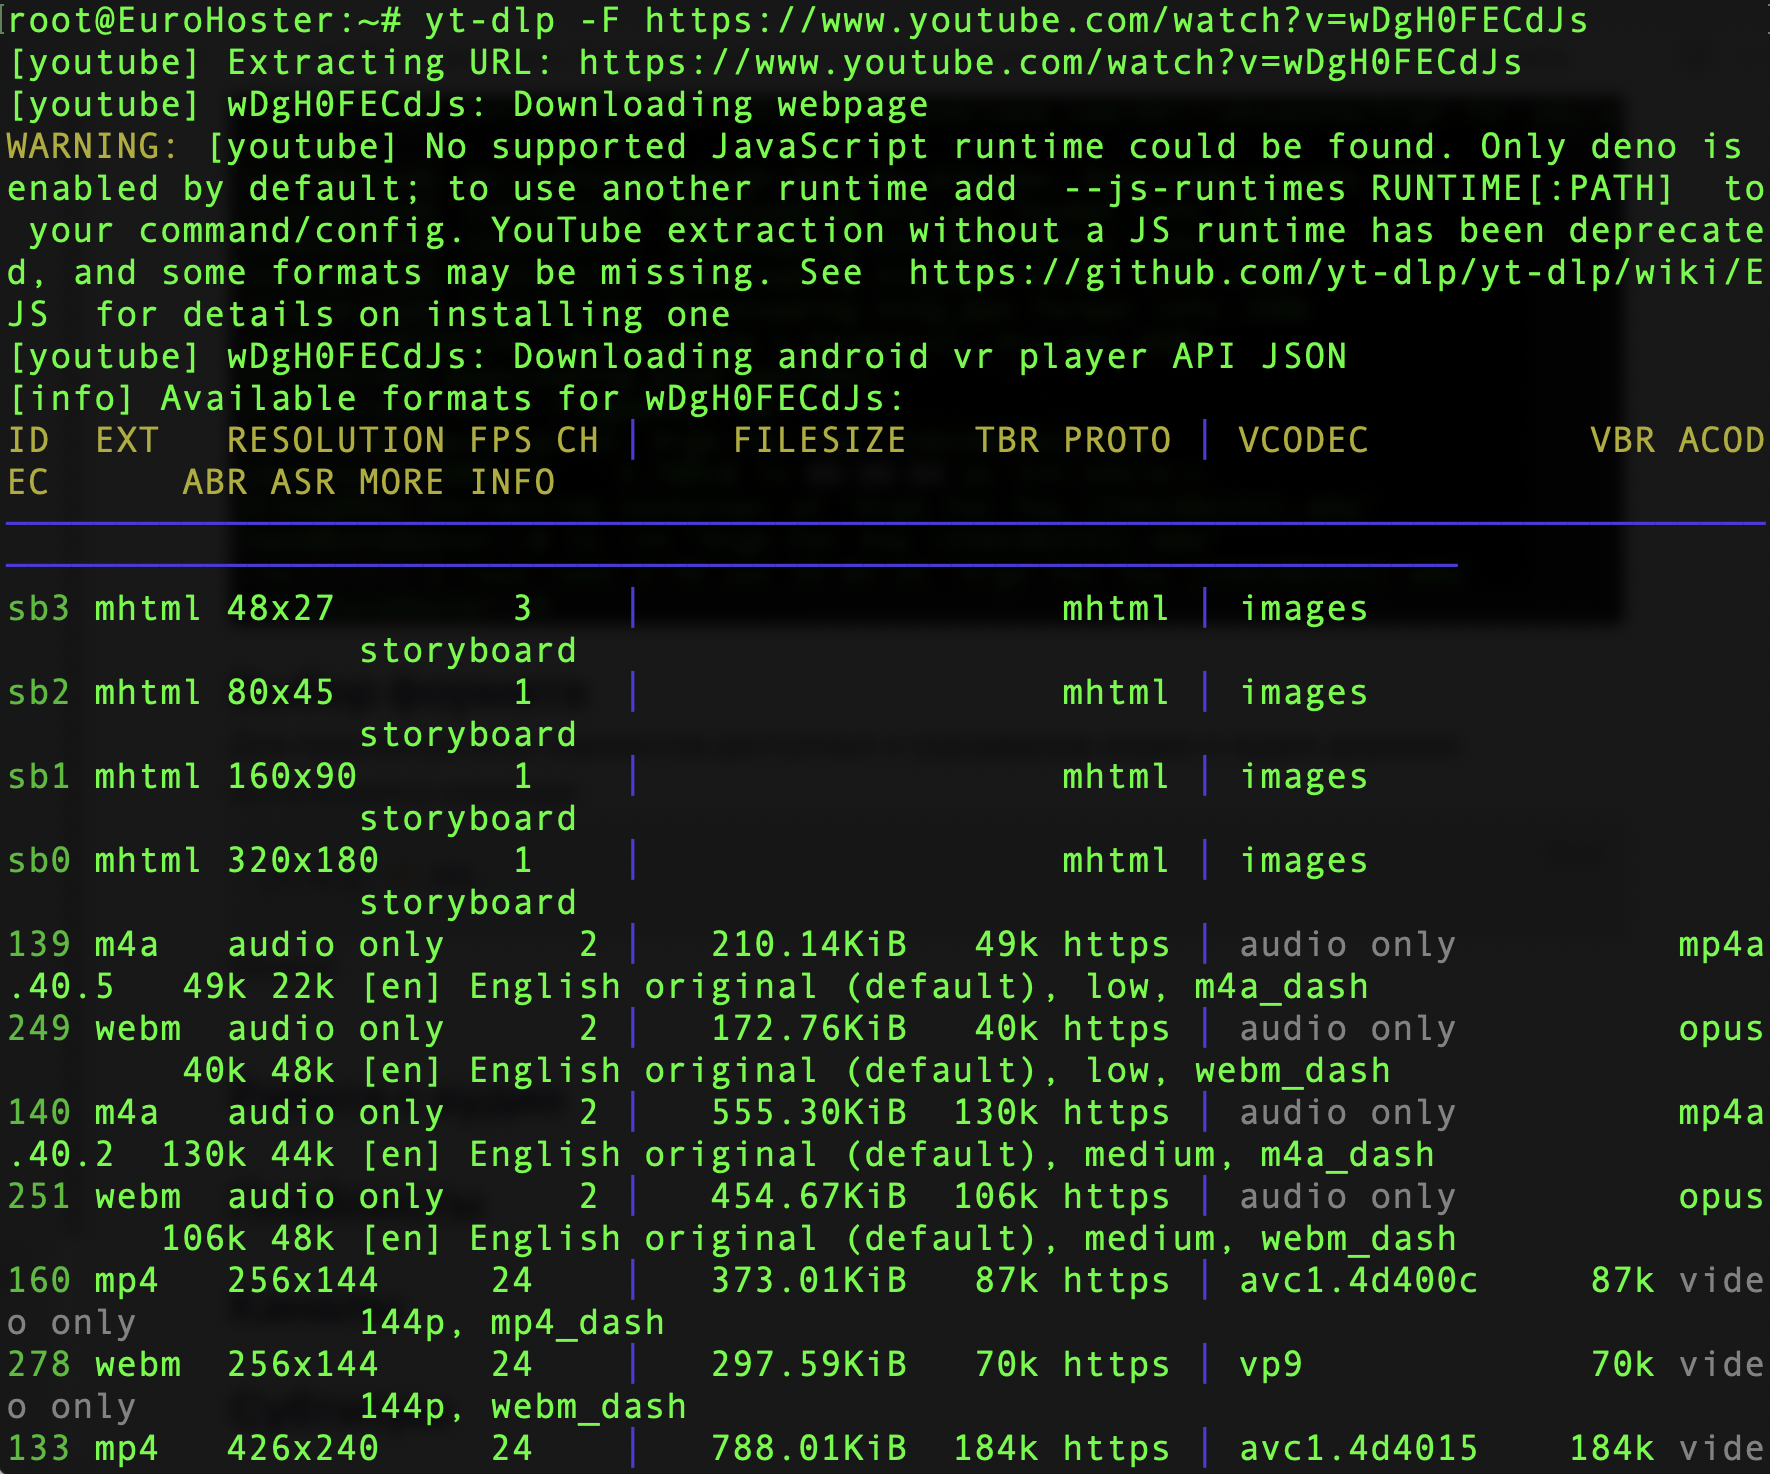Click the PROTO column header
The image size is (1770, 1474).
click(x=1117, y=440)
